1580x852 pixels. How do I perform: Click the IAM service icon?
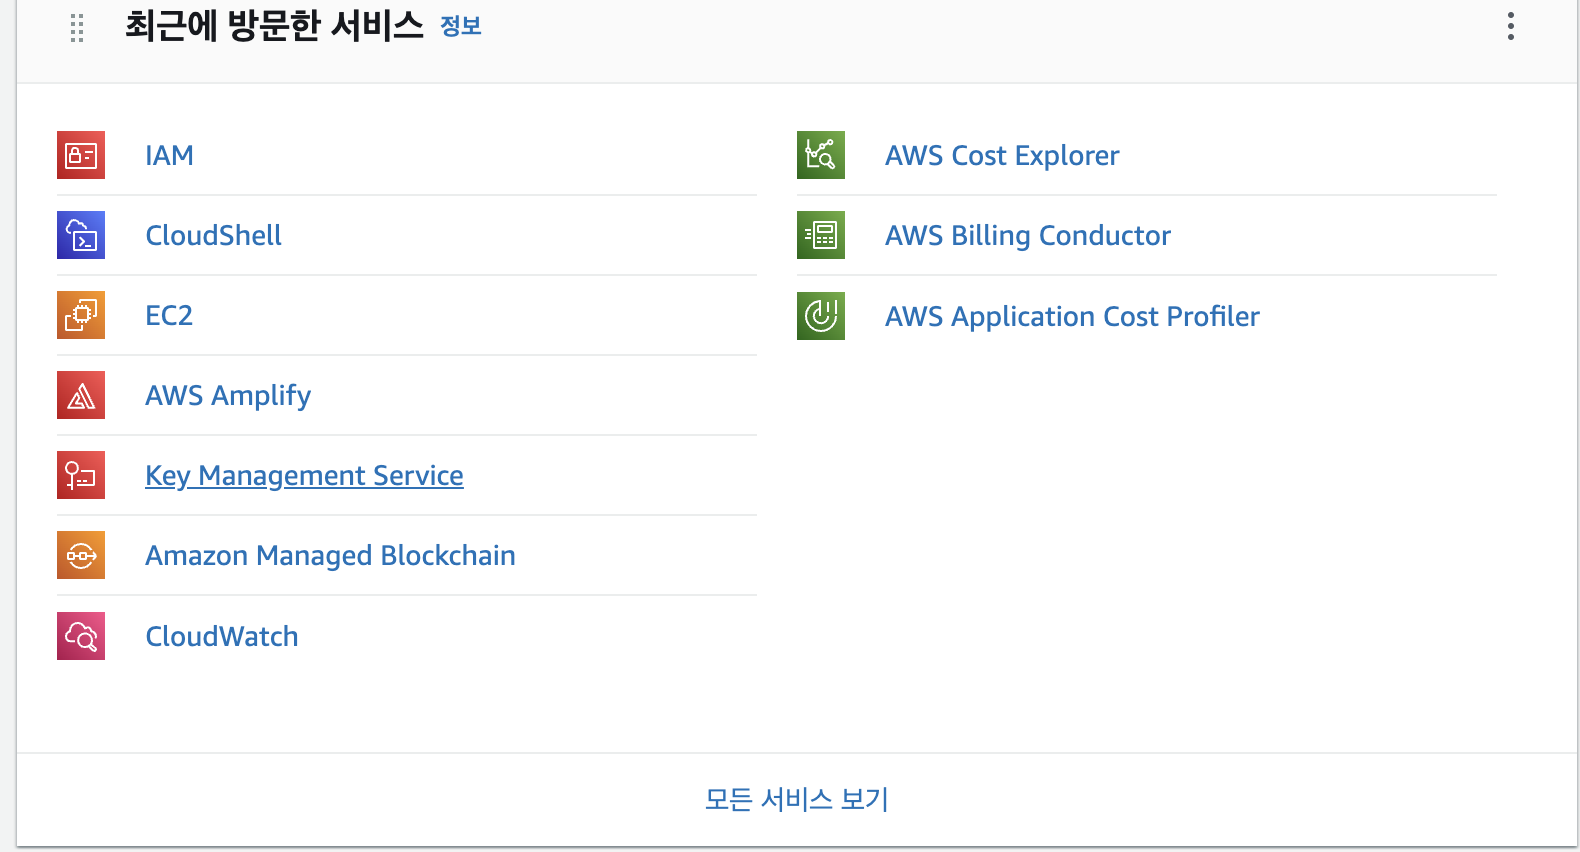tap(81, 155)
